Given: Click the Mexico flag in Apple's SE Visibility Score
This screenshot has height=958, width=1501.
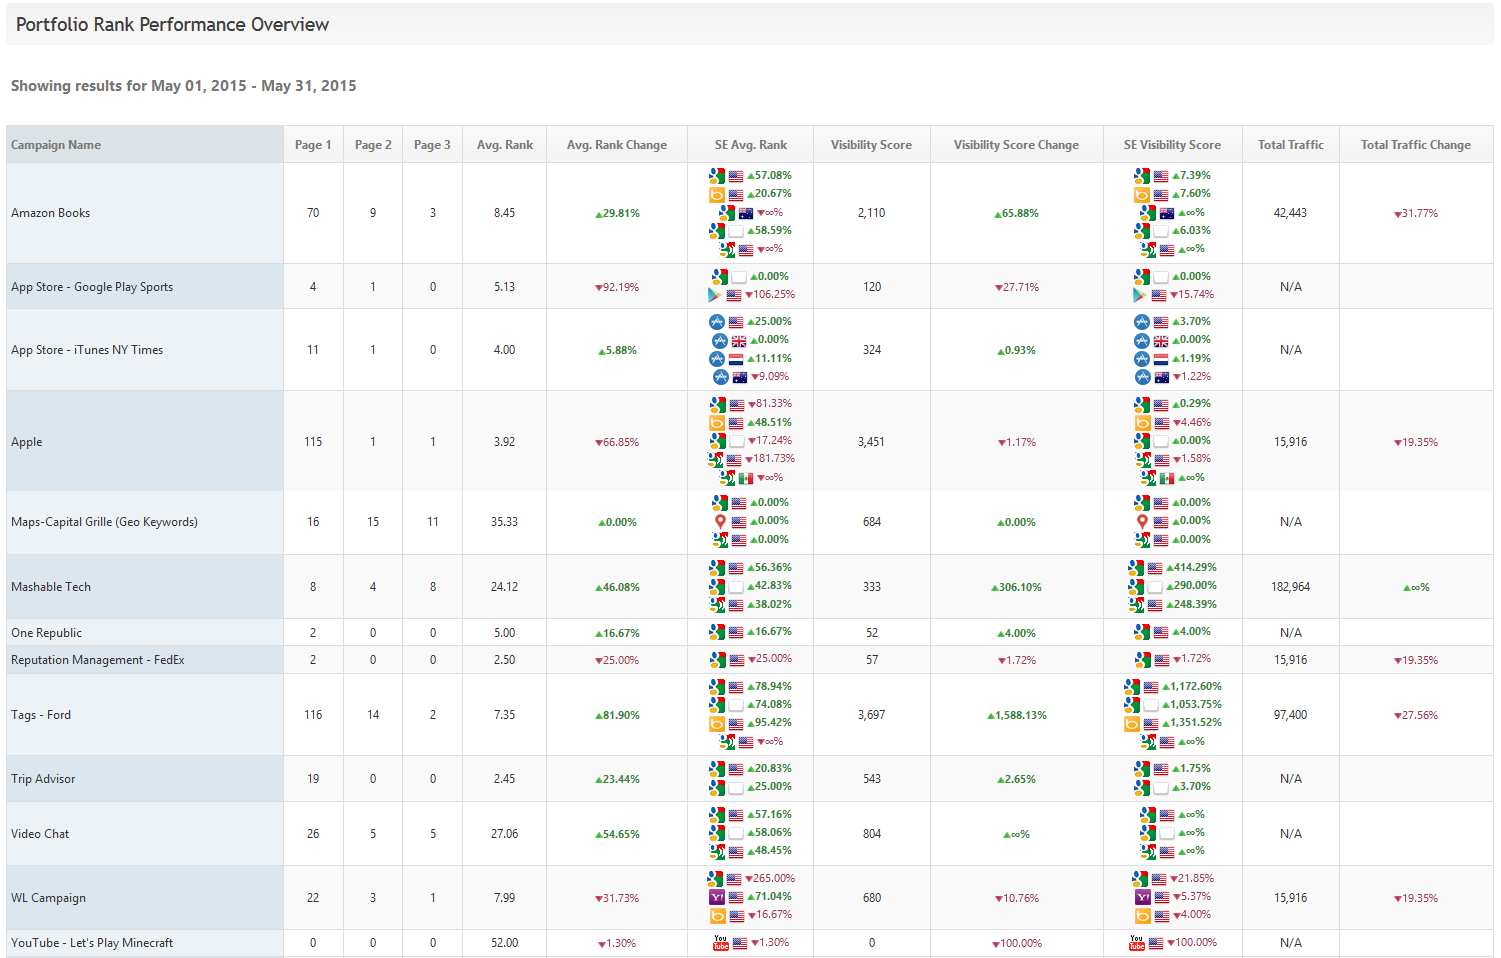Looking at the screenshot, I should tap(1166, 478).
